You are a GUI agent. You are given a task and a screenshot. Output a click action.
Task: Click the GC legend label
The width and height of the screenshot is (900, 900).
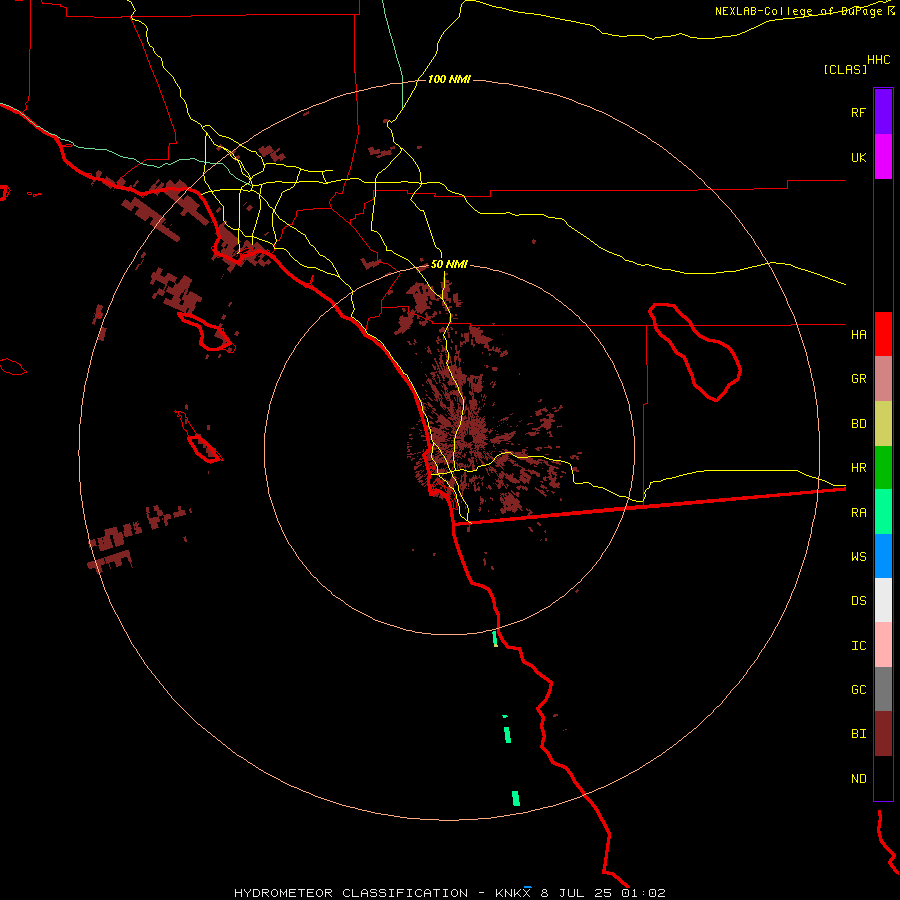pos(858,689)
